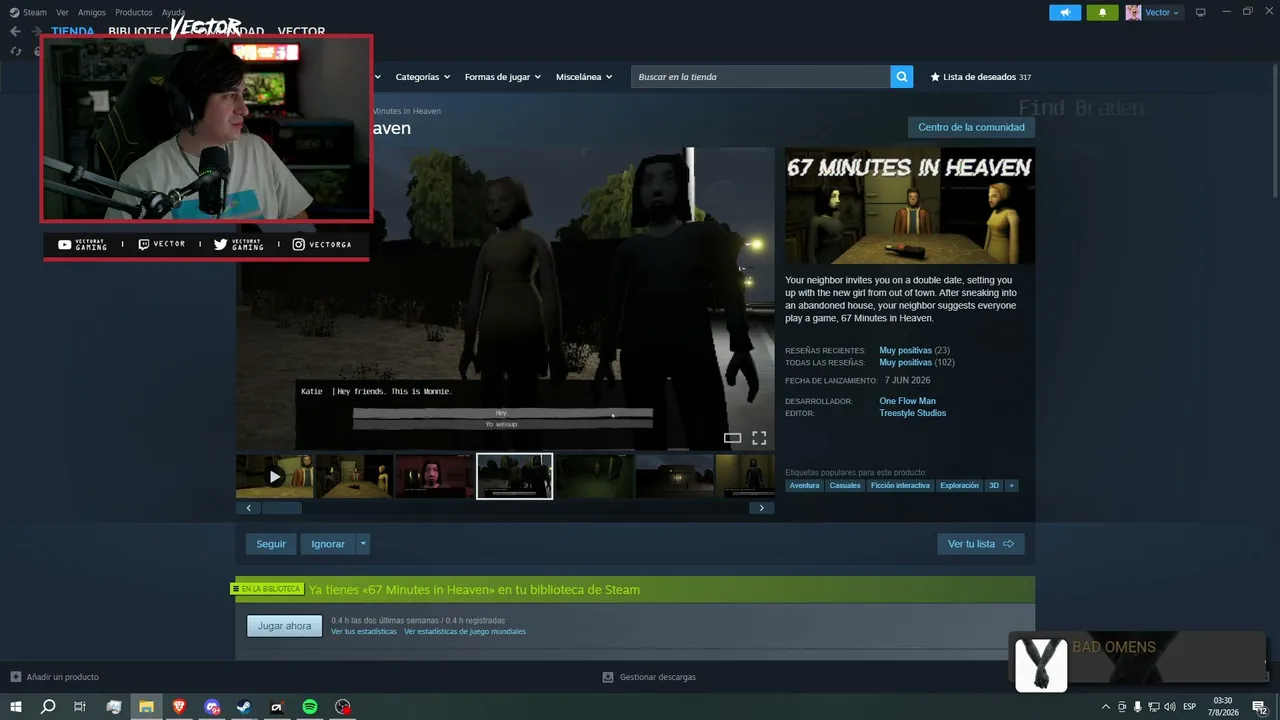Open the Windows notification center icon
Screen dimensions: 1280x720
(1259, 707)
